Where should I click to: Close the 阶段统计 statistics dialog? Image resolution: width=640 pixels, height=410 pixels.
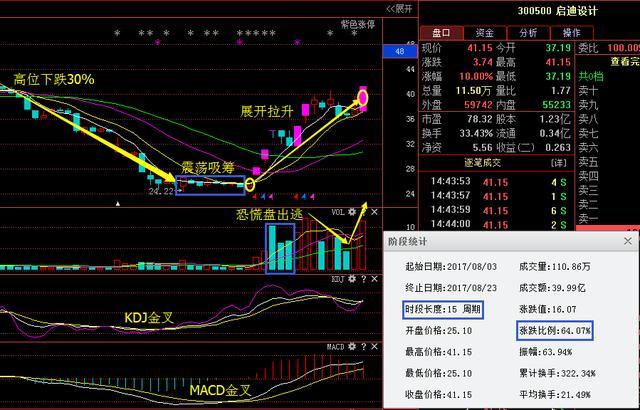628,241
